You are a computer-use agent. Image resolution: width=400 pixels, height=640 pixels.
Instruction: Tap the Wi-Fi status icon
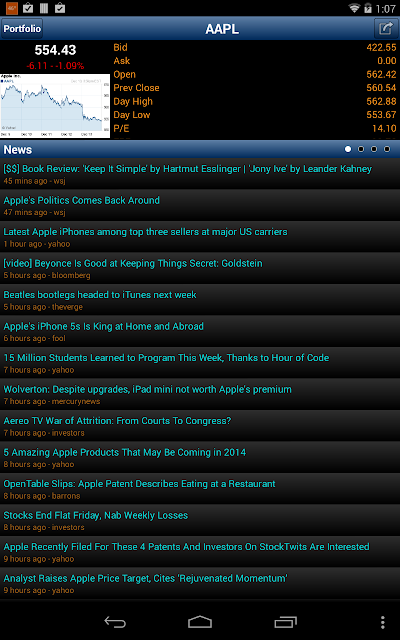(354, 8)
